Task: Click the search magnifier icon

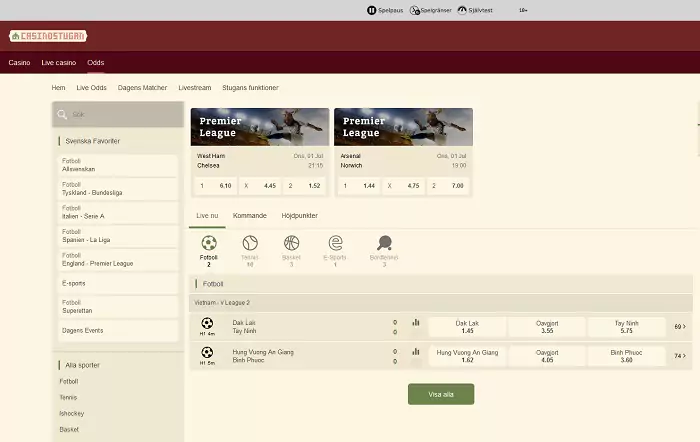Action: (x=62, y=114)
